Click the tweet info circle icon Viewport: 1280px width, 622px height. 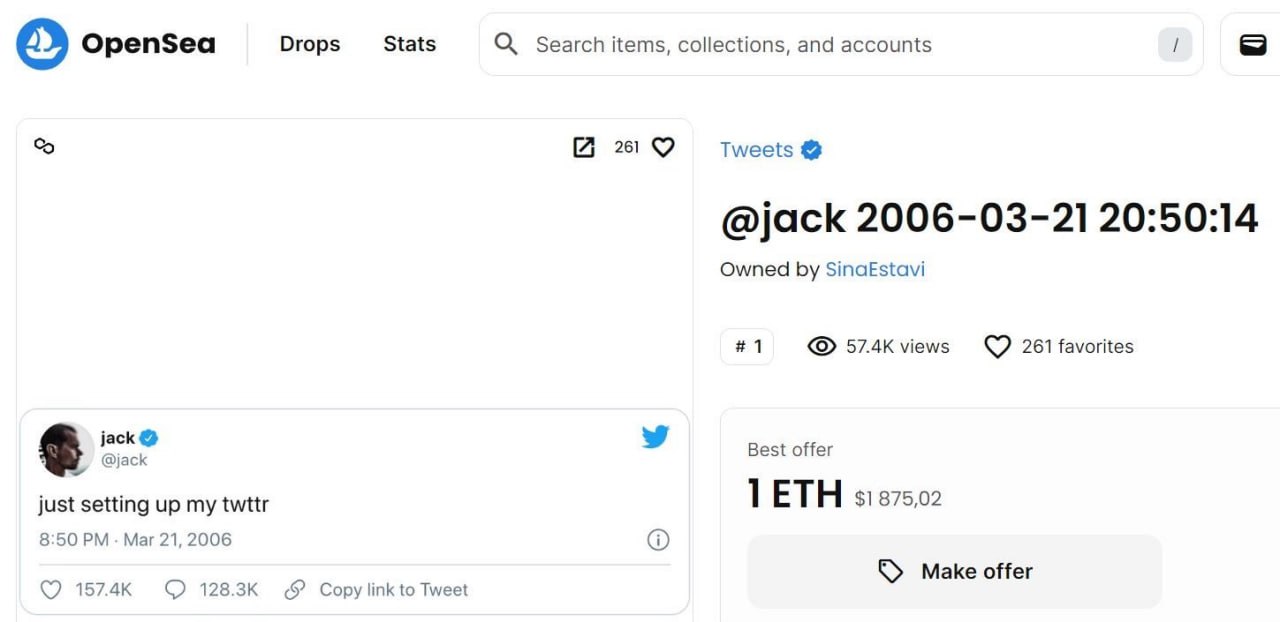click(x=658, y=540)
